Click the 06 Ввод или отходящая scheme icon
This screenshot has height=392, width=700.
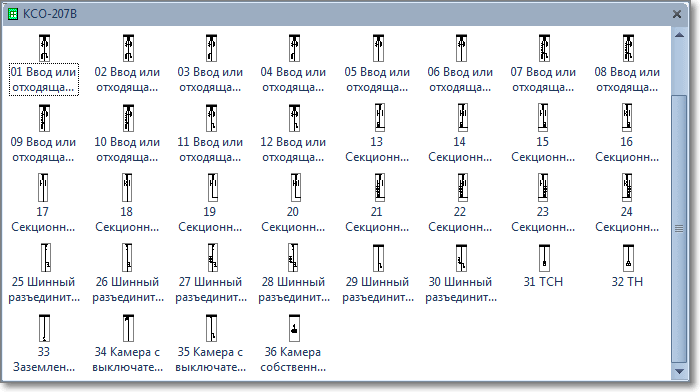click(461, 48)
